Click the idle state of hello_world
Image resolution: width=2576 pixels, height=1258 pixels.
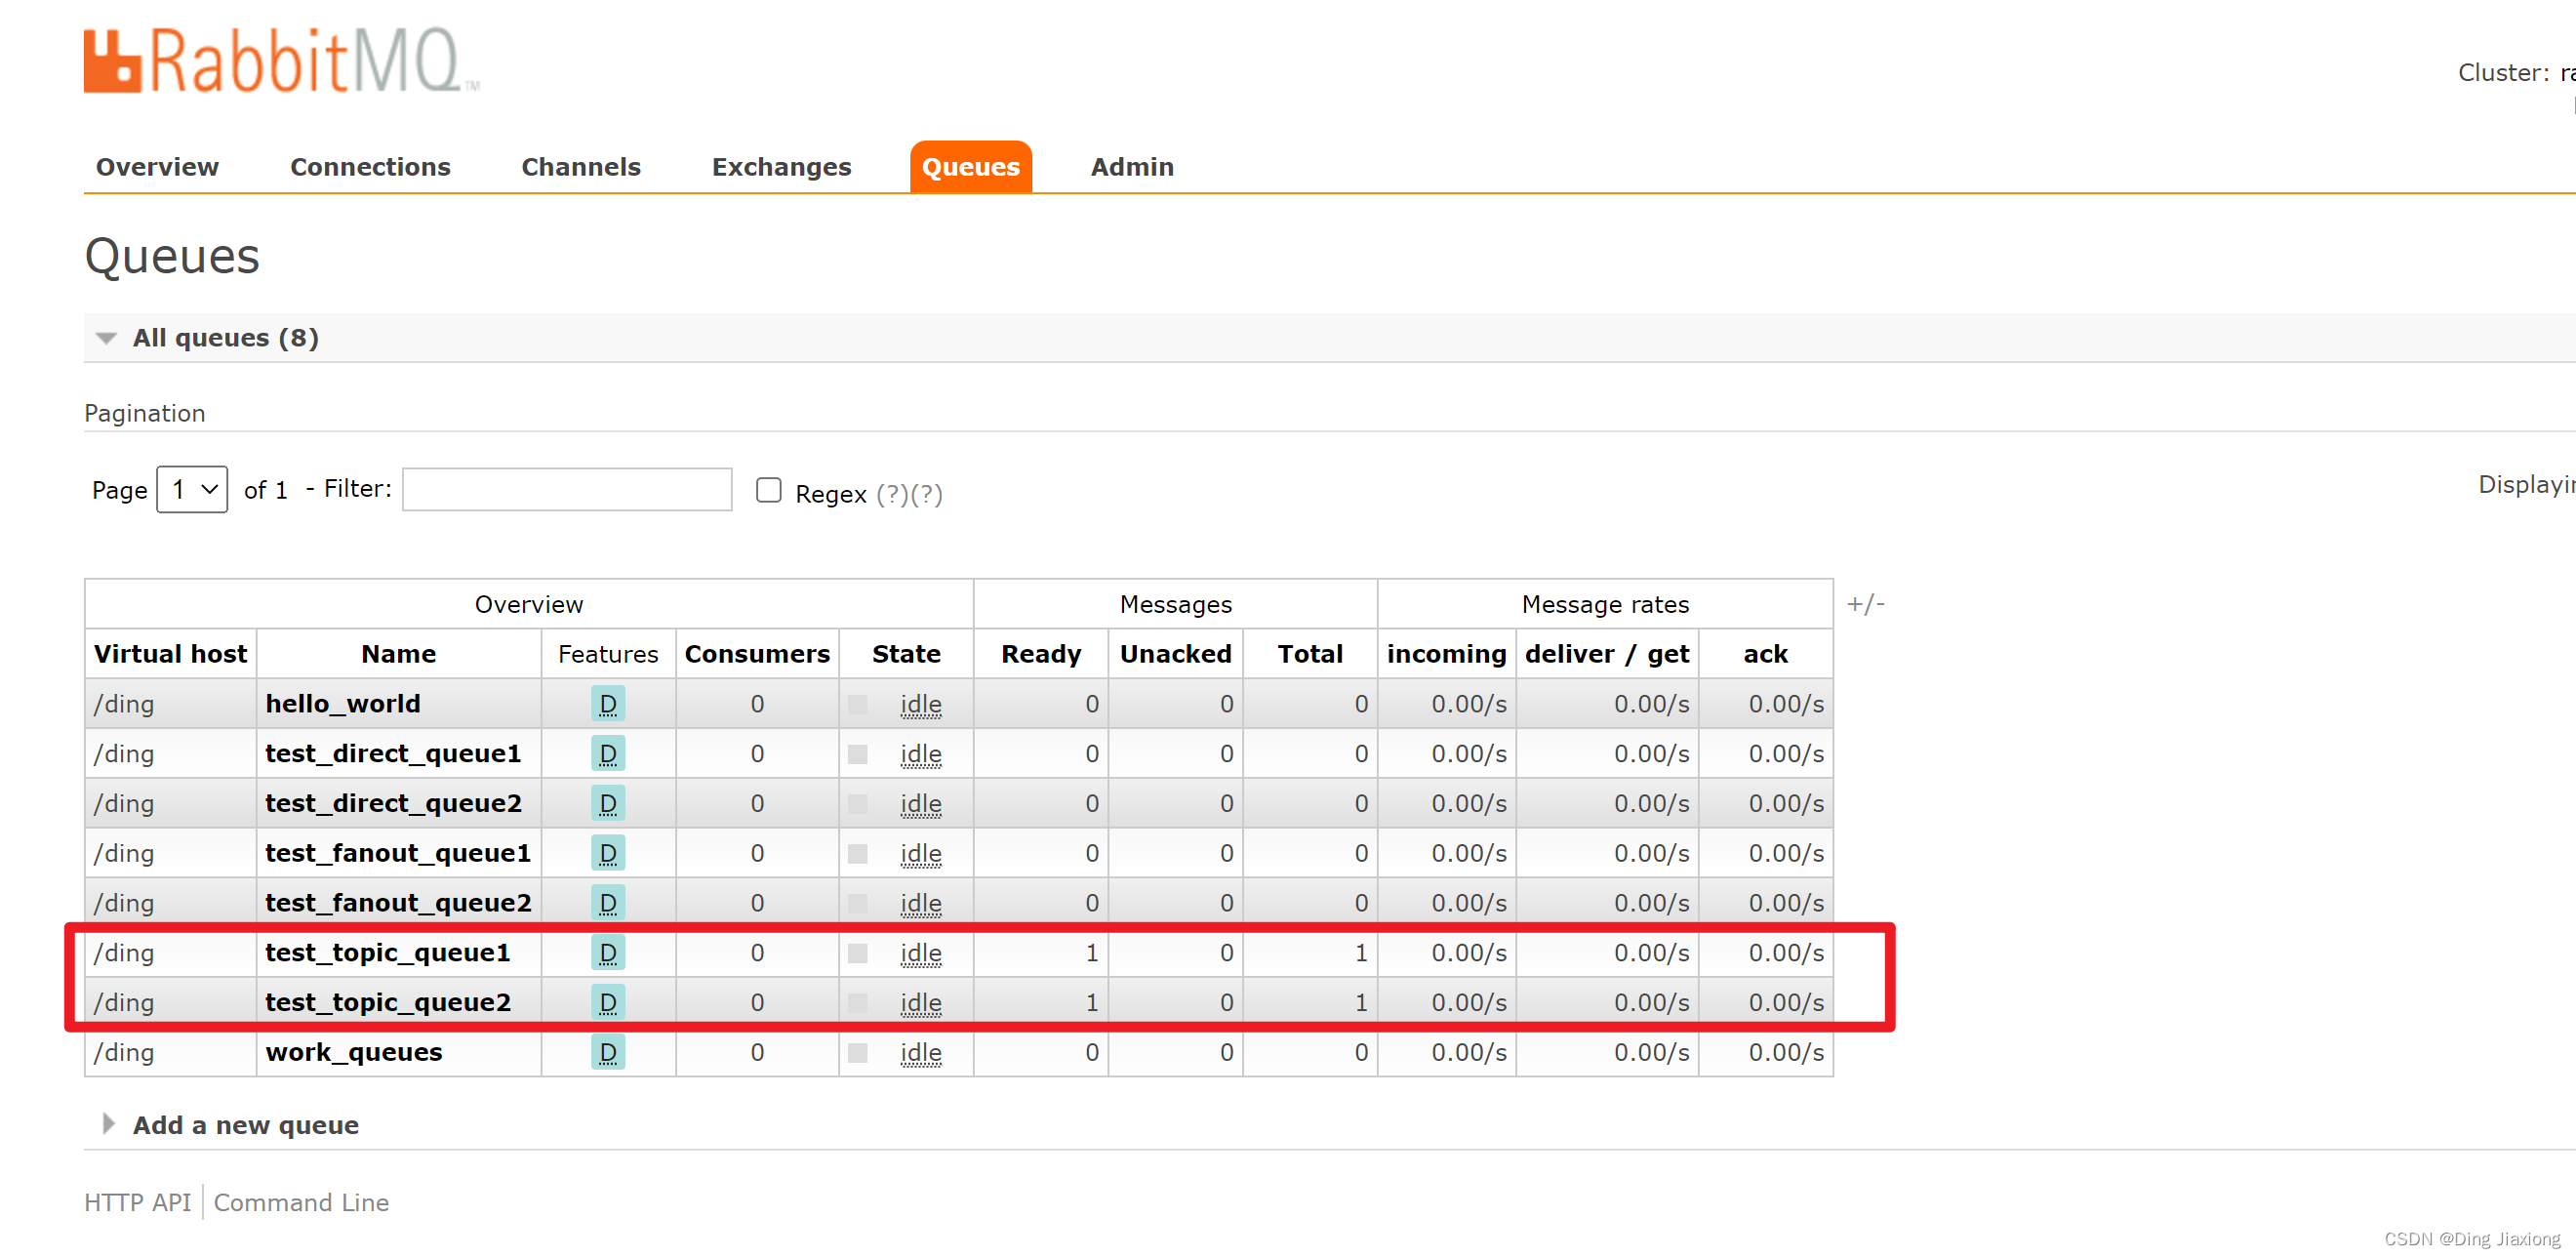click(921, 705)
